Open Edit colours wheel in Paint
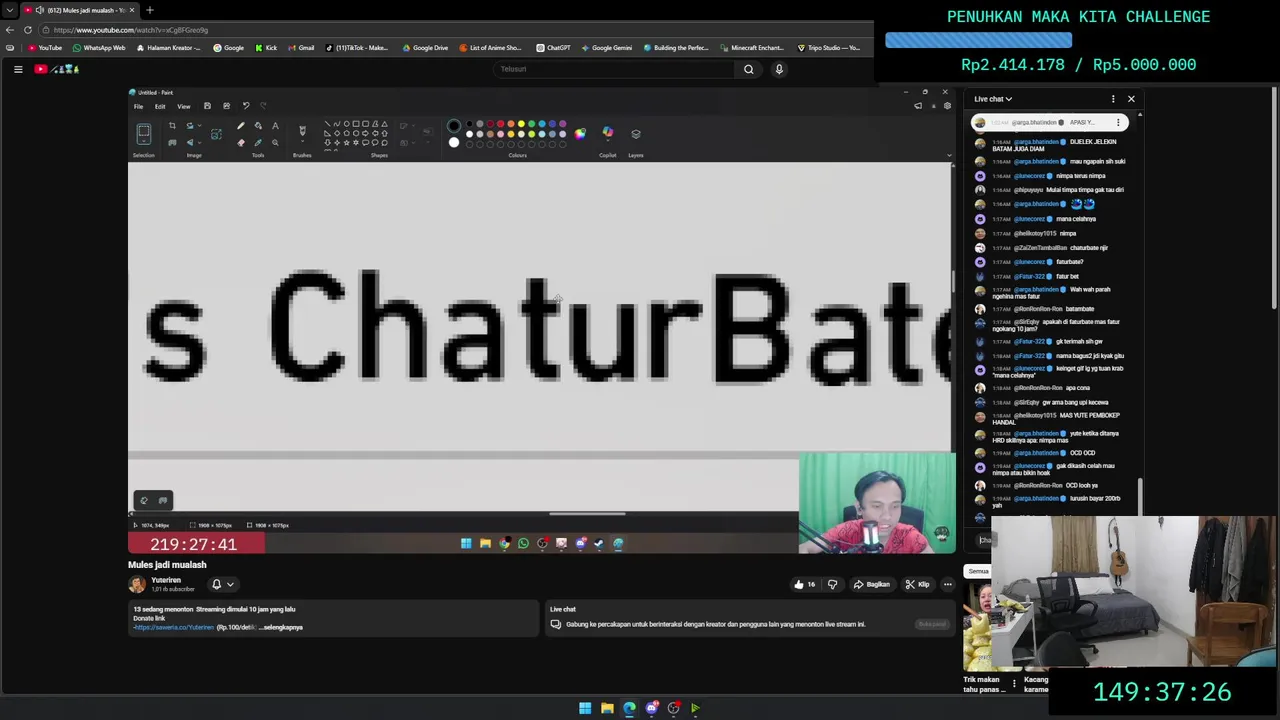This screenshot has width=1280, height=720. point(580,133)
